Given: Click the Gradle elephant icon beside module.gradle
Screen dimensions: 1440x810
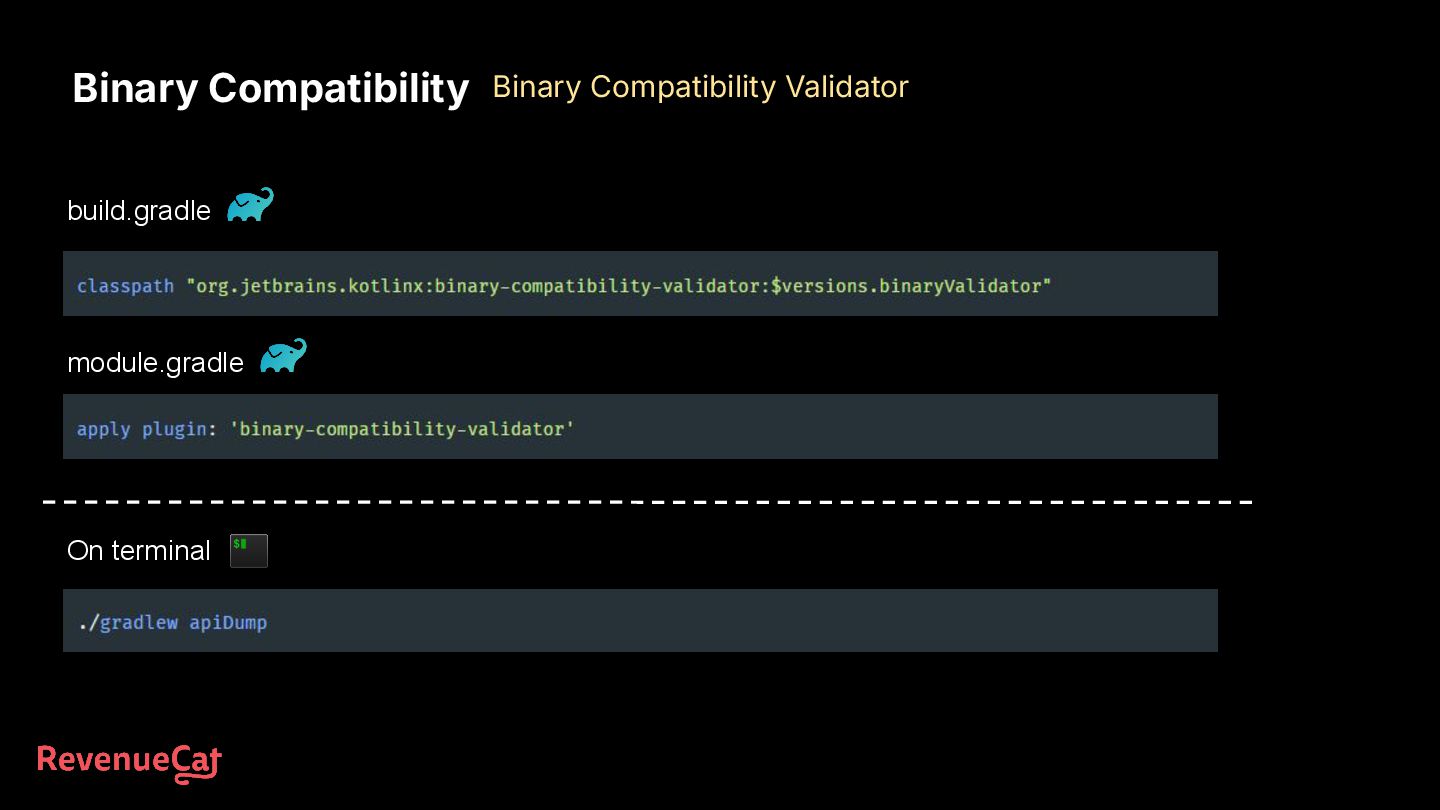Looking at the screenshot, I should 283,356.
